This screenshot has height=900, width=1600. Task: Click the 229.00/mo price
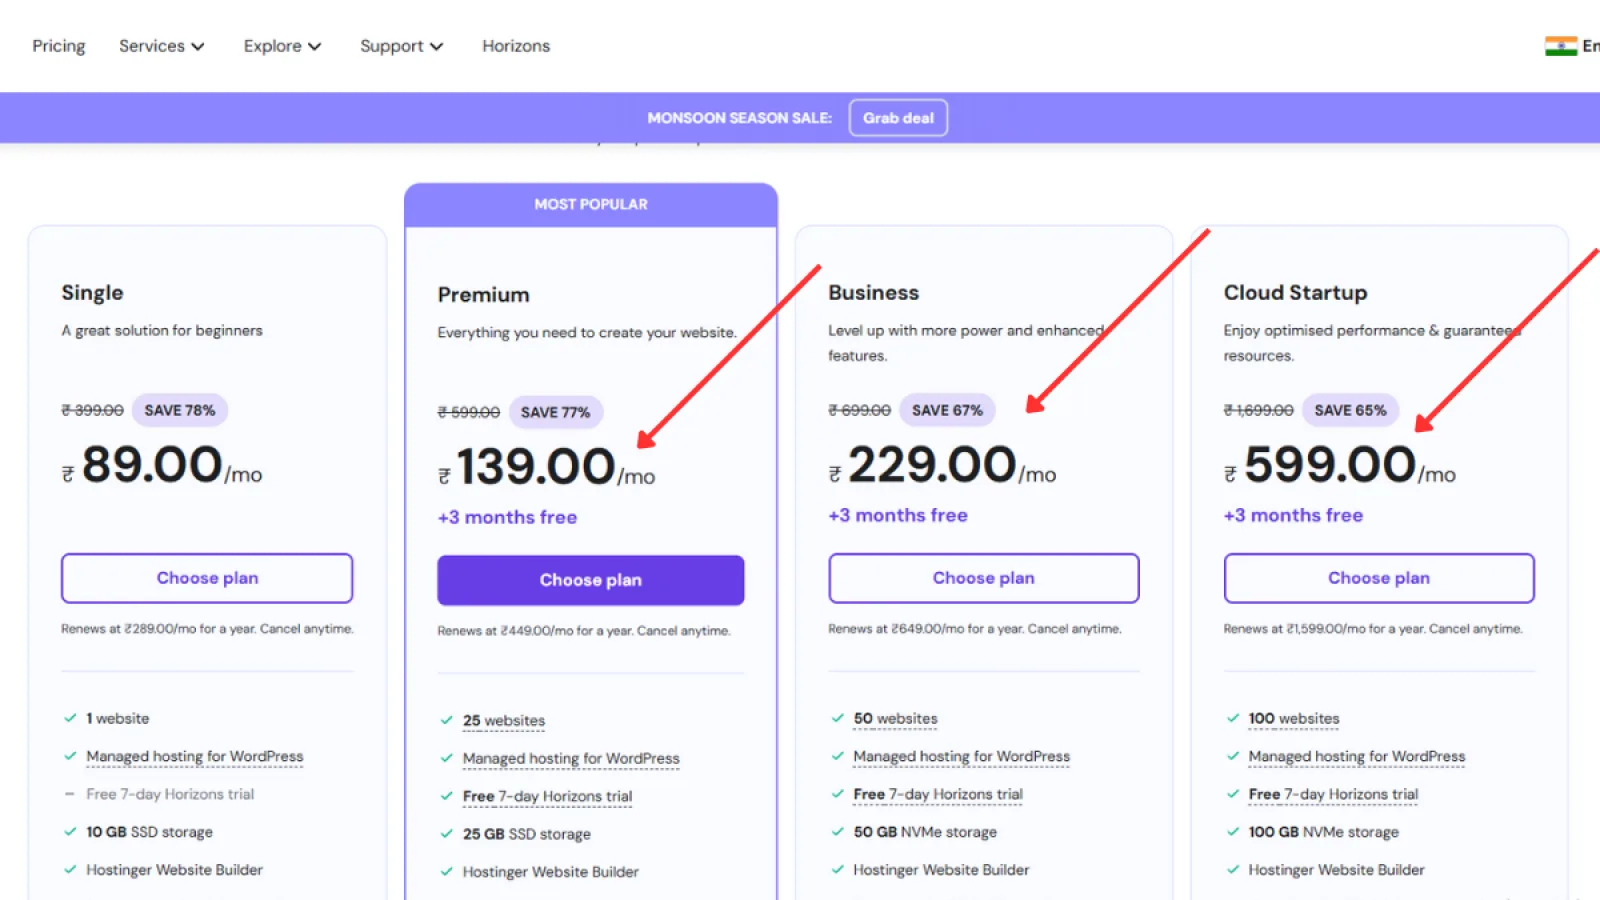942,466
